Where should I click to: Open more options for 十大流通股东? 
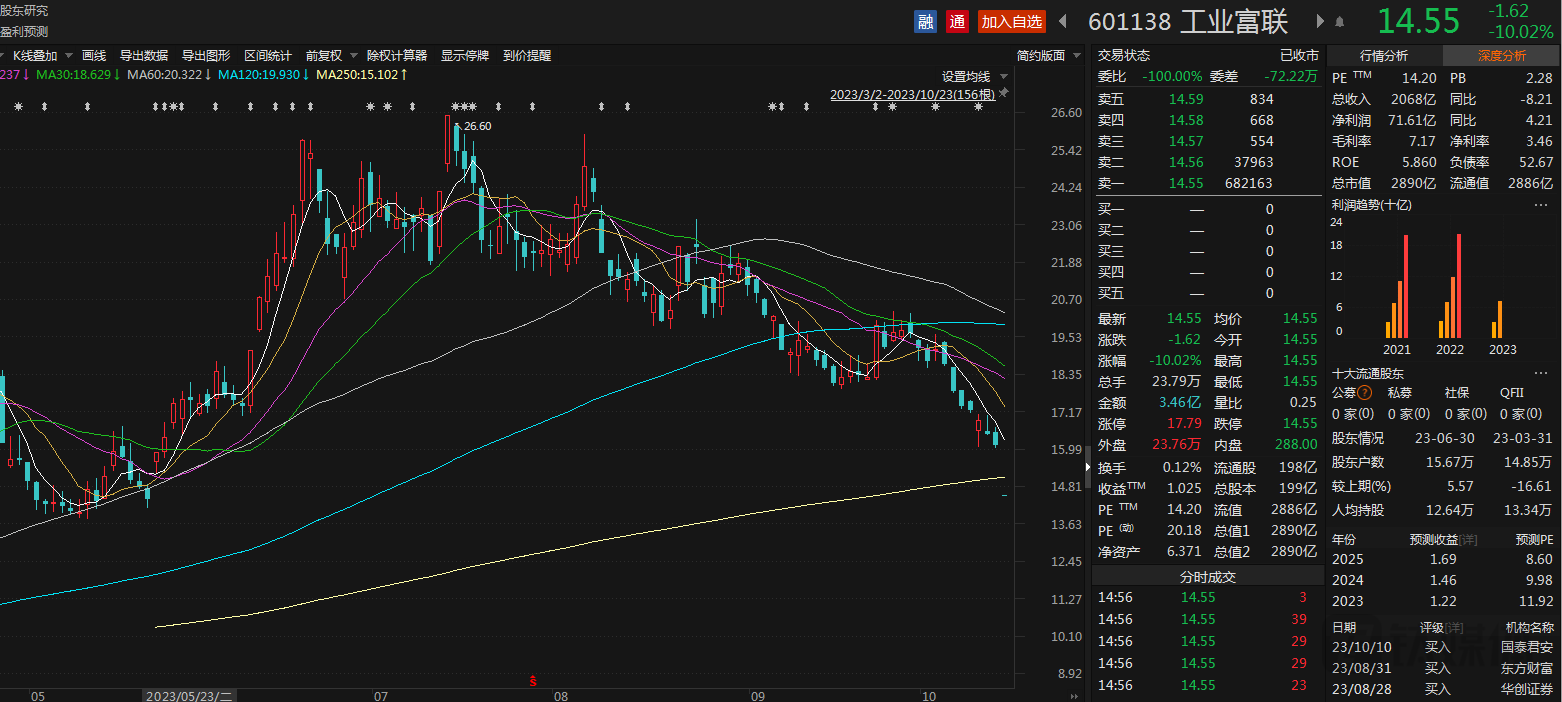tap(1540, 373)
